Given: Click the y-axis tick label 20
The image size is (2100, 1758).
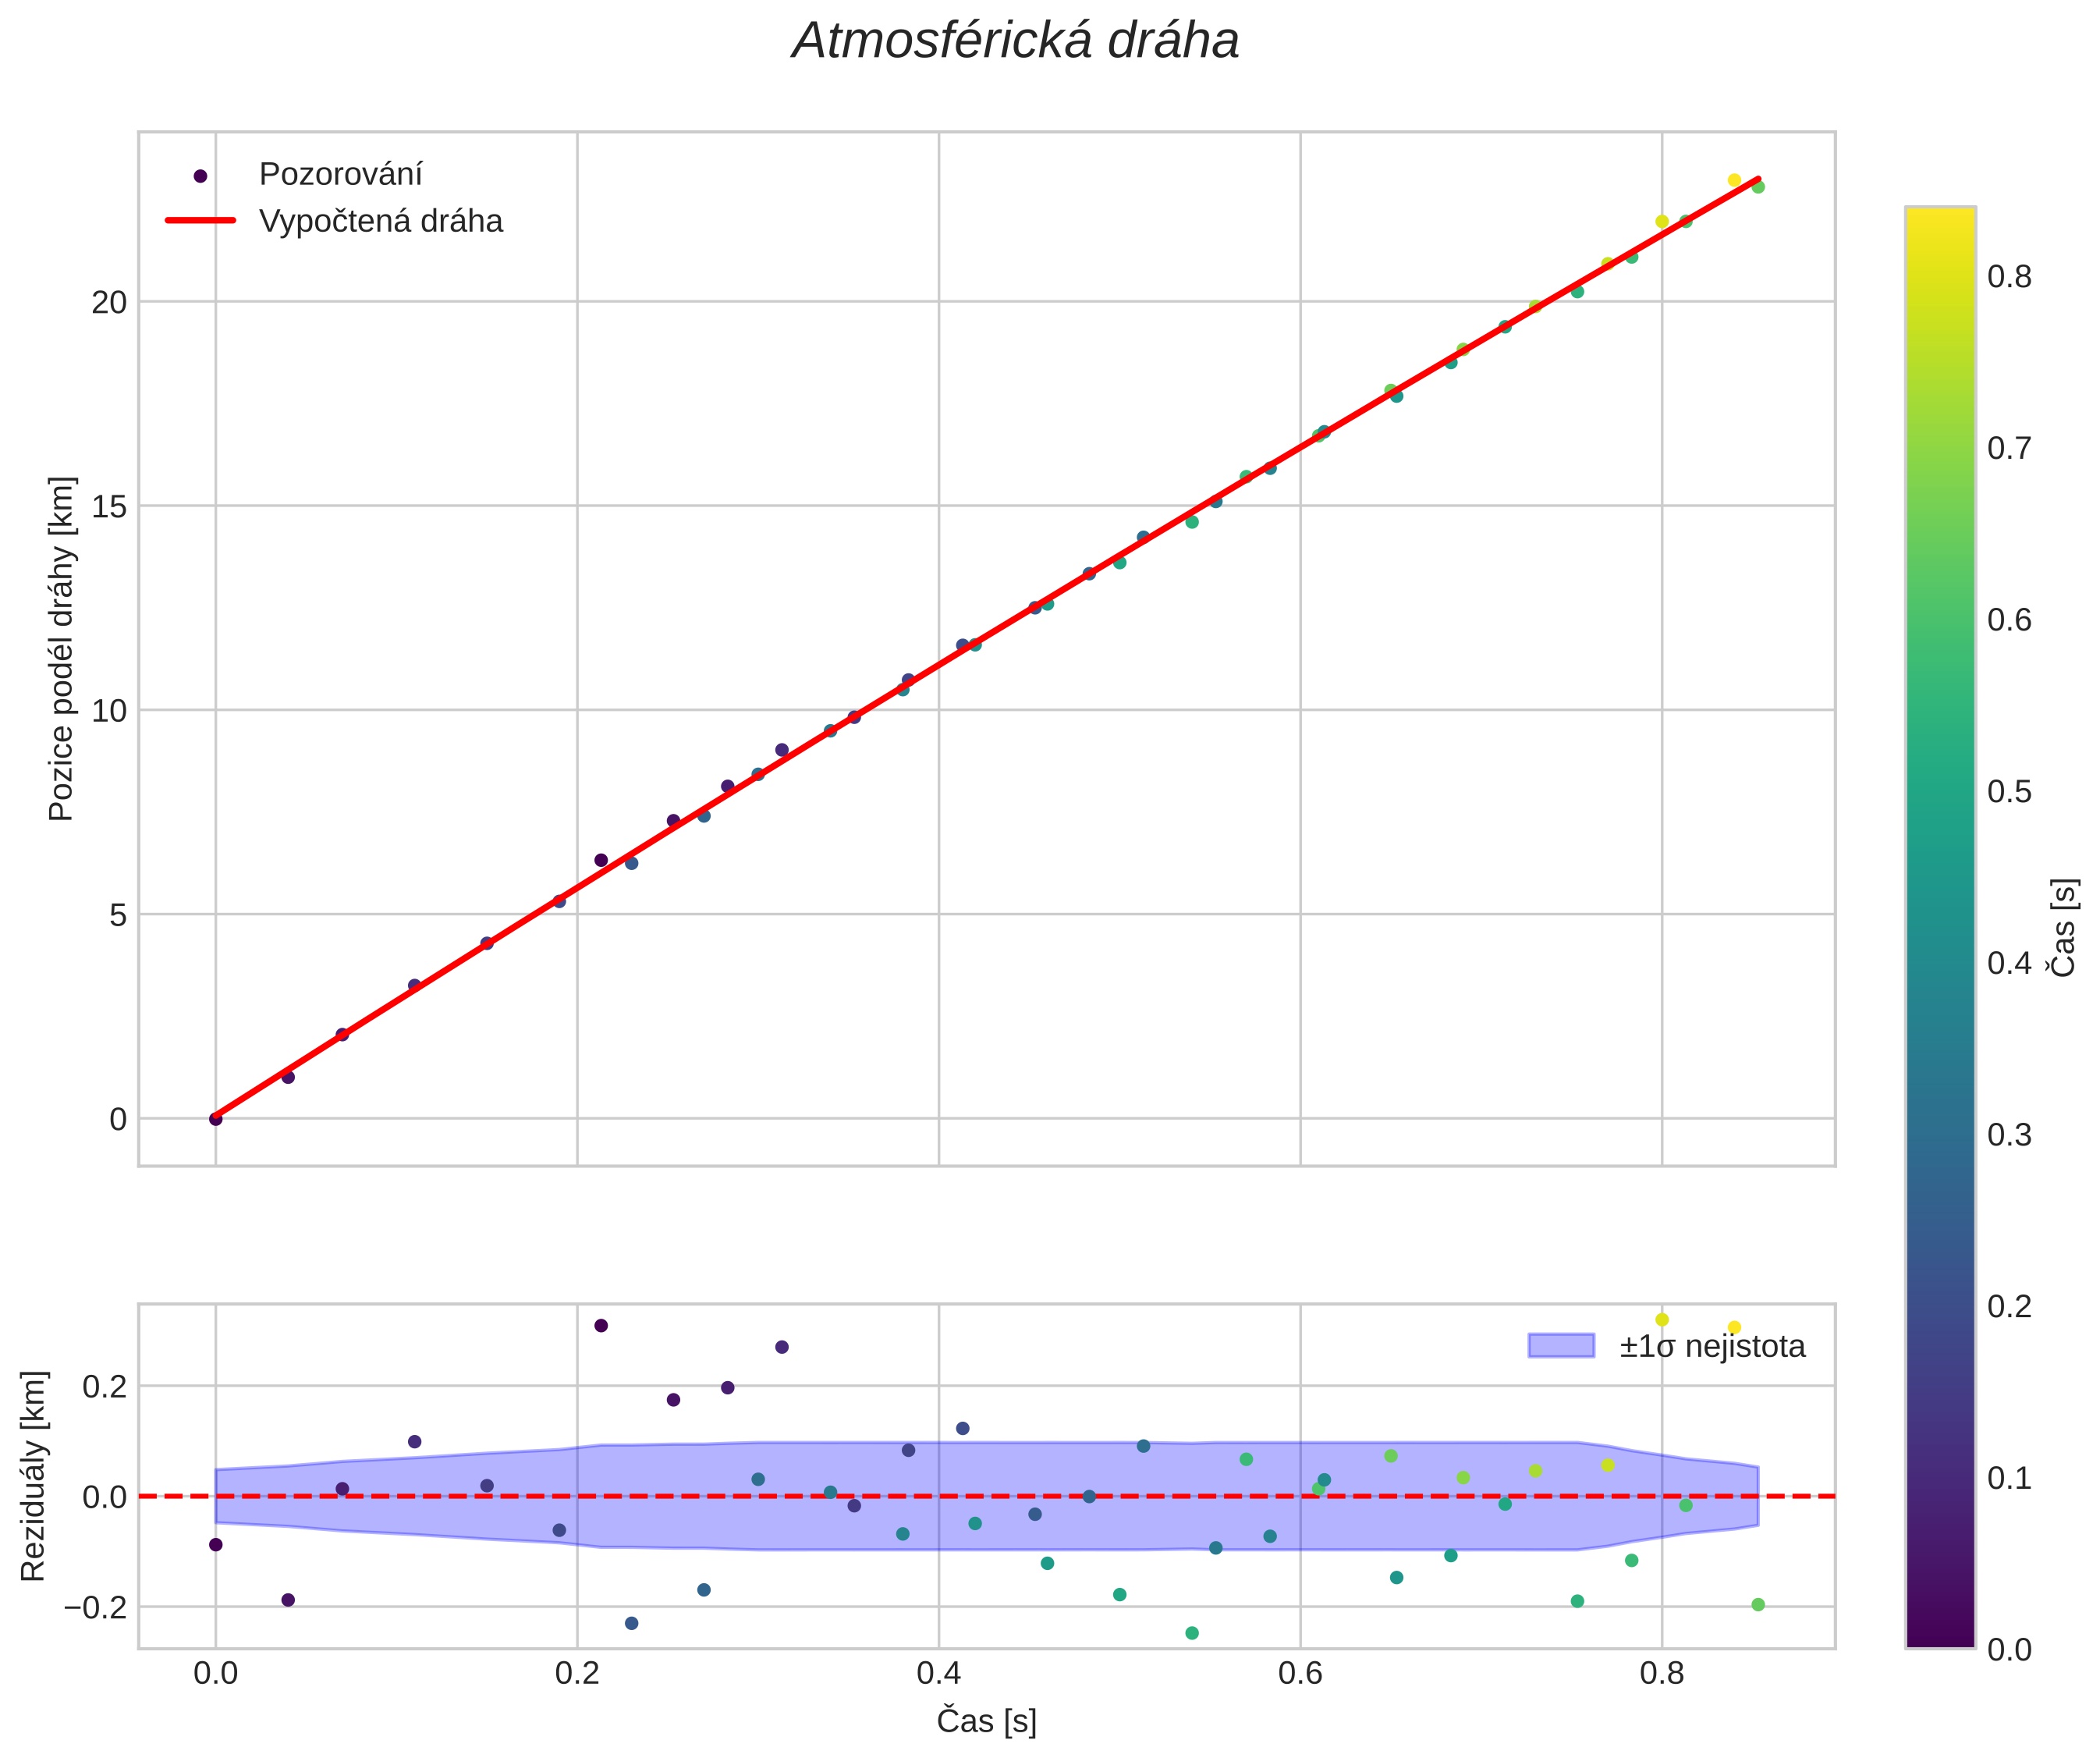Looking at the screenshot, I should pos(109,302).
